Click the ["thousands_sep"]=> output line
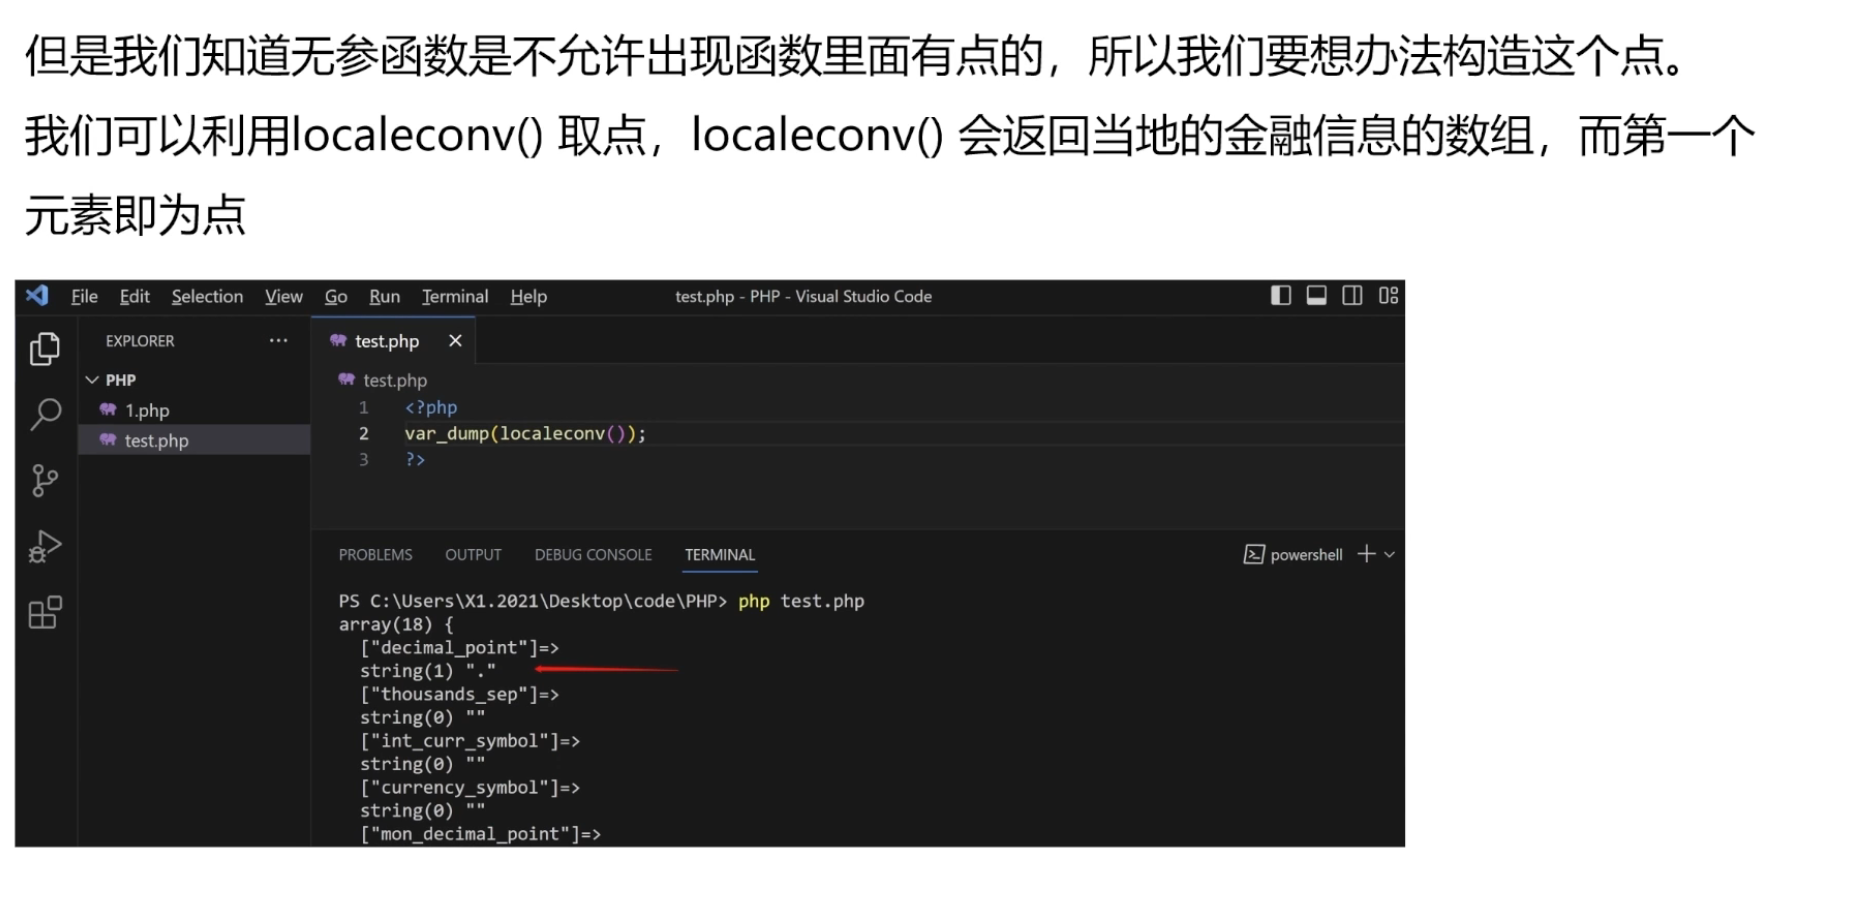1858x916 pixels. [x=459, y=694]
